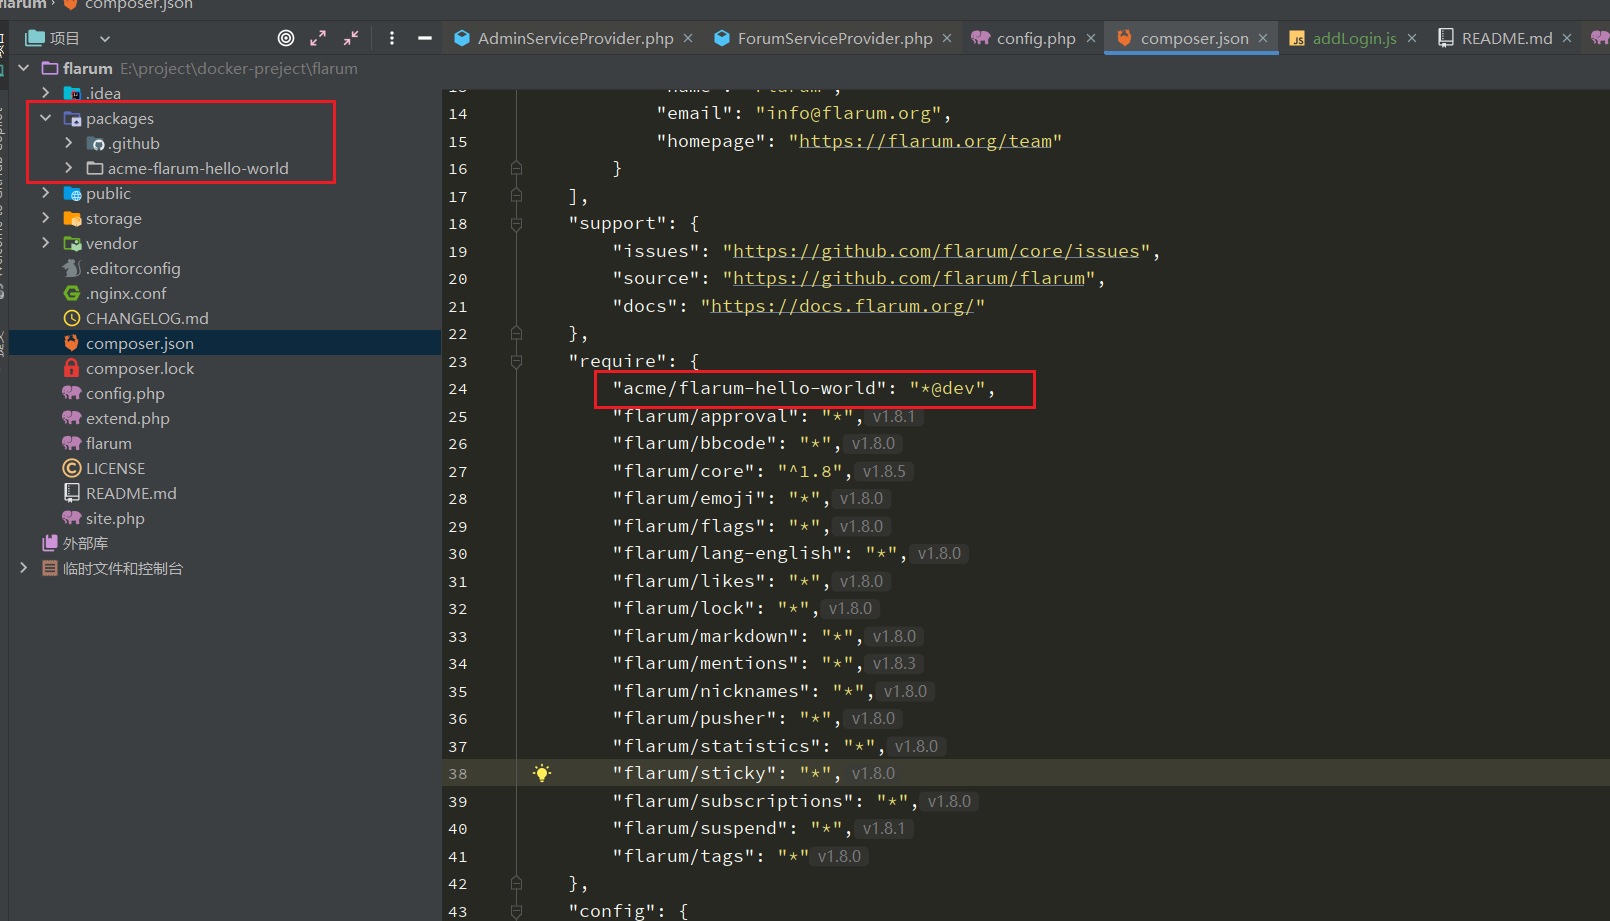Collapse the flarum root folder
Screen dimensions: 1610x921
[23, 68]
